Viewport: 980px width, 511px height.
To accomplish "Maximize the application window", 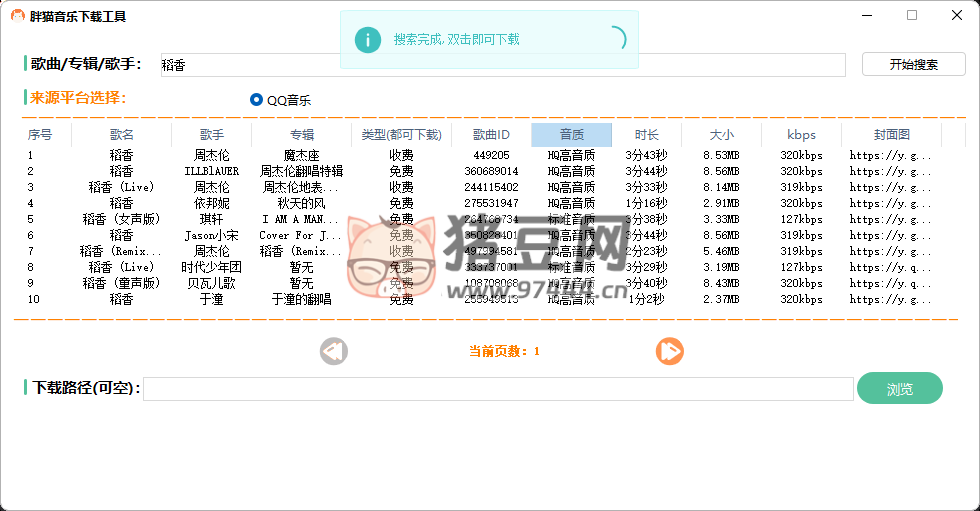I will pyautogui.click(x=911, y=15).
